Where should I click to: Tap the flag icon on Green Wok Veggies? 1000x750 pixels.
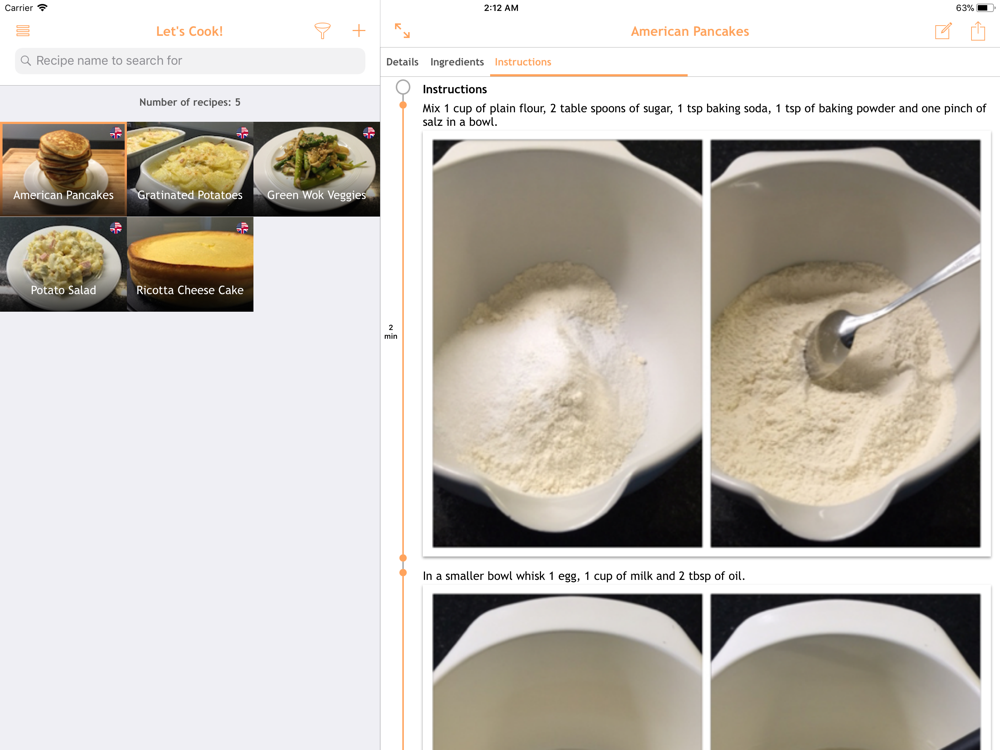click(x=369, y=133)
